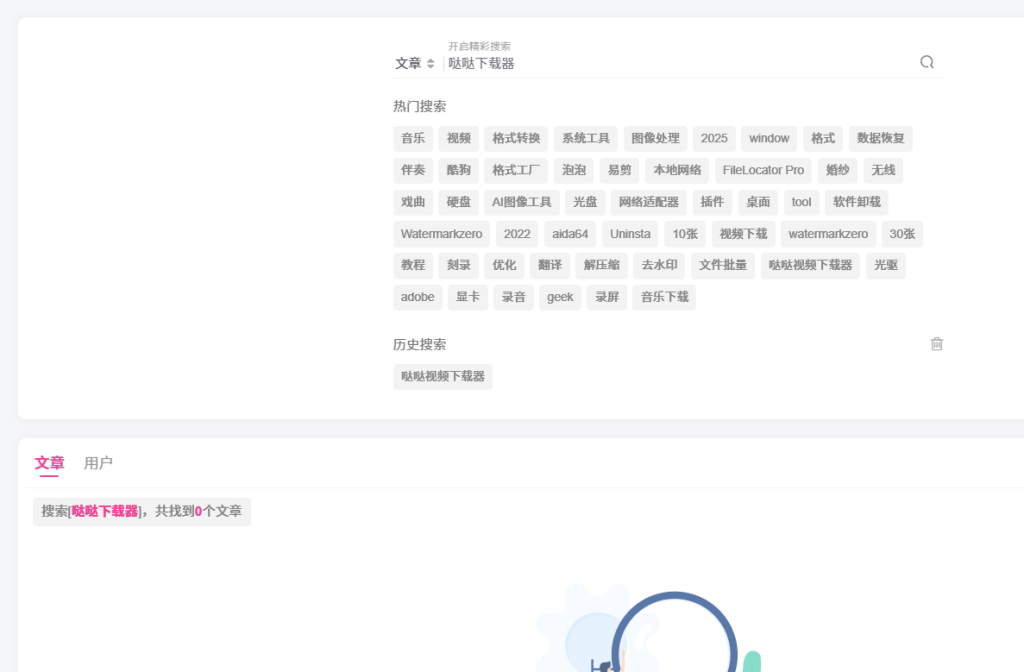The image size is (1024, 672).
Task: Select the 视频下载 tag
Action: point(743,234)
